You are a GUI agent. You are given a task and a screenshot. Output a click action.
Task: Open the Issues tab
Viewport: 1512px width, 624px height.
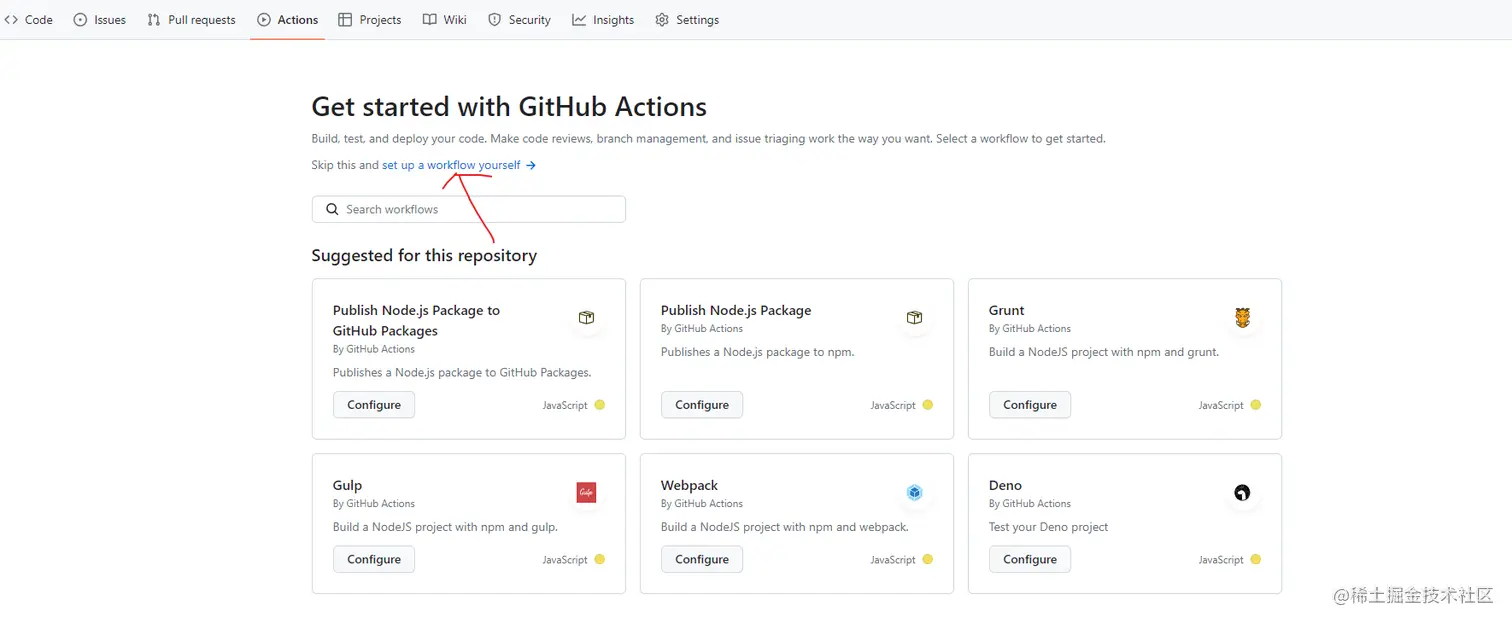[100, 20]
